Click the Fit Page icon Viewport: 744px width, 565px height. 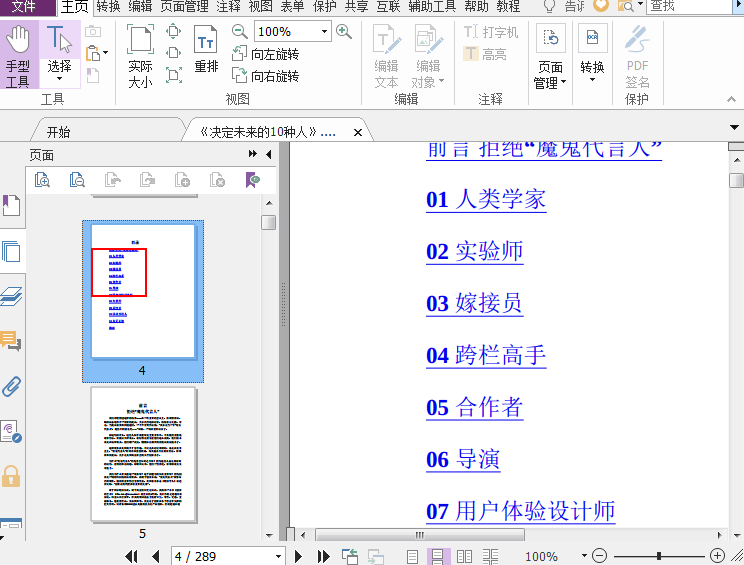[174, 32]
